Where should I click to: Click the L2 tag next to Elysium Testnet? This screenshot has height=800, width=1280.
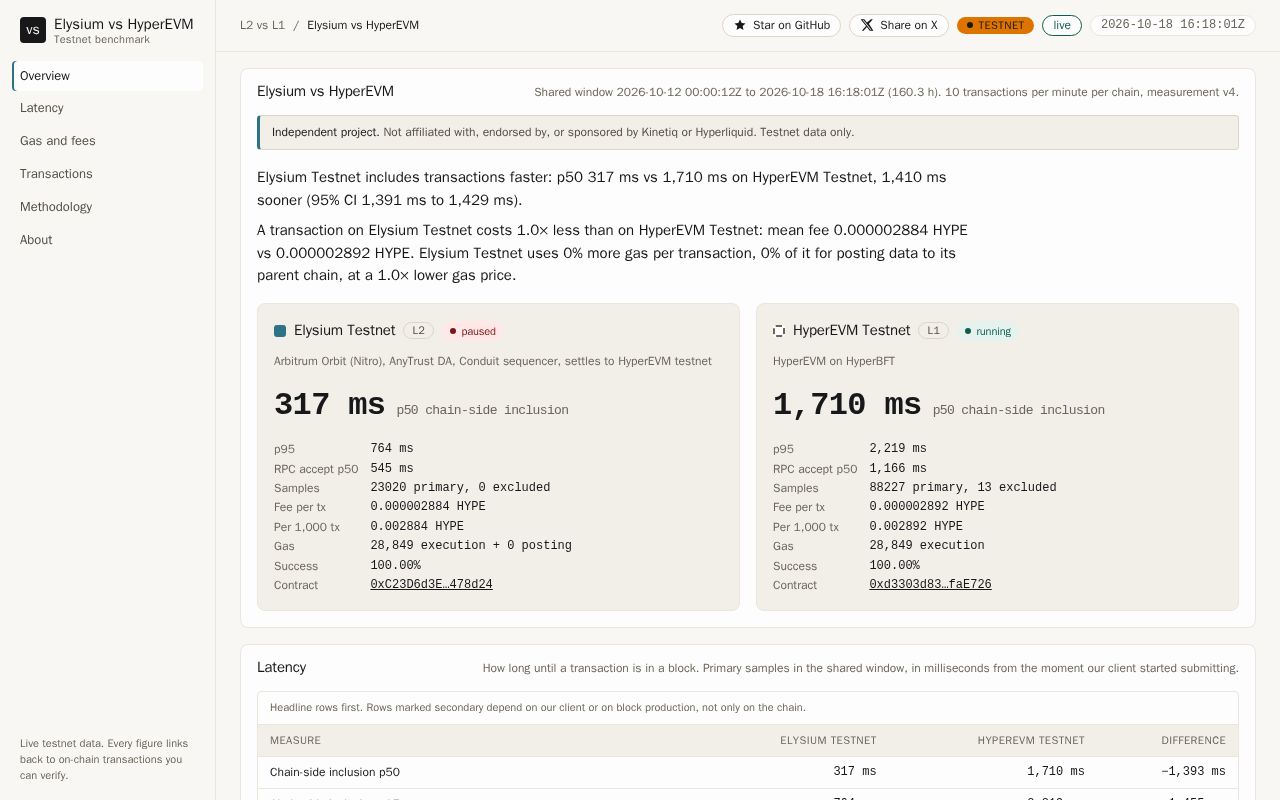(x=419, y=331)
